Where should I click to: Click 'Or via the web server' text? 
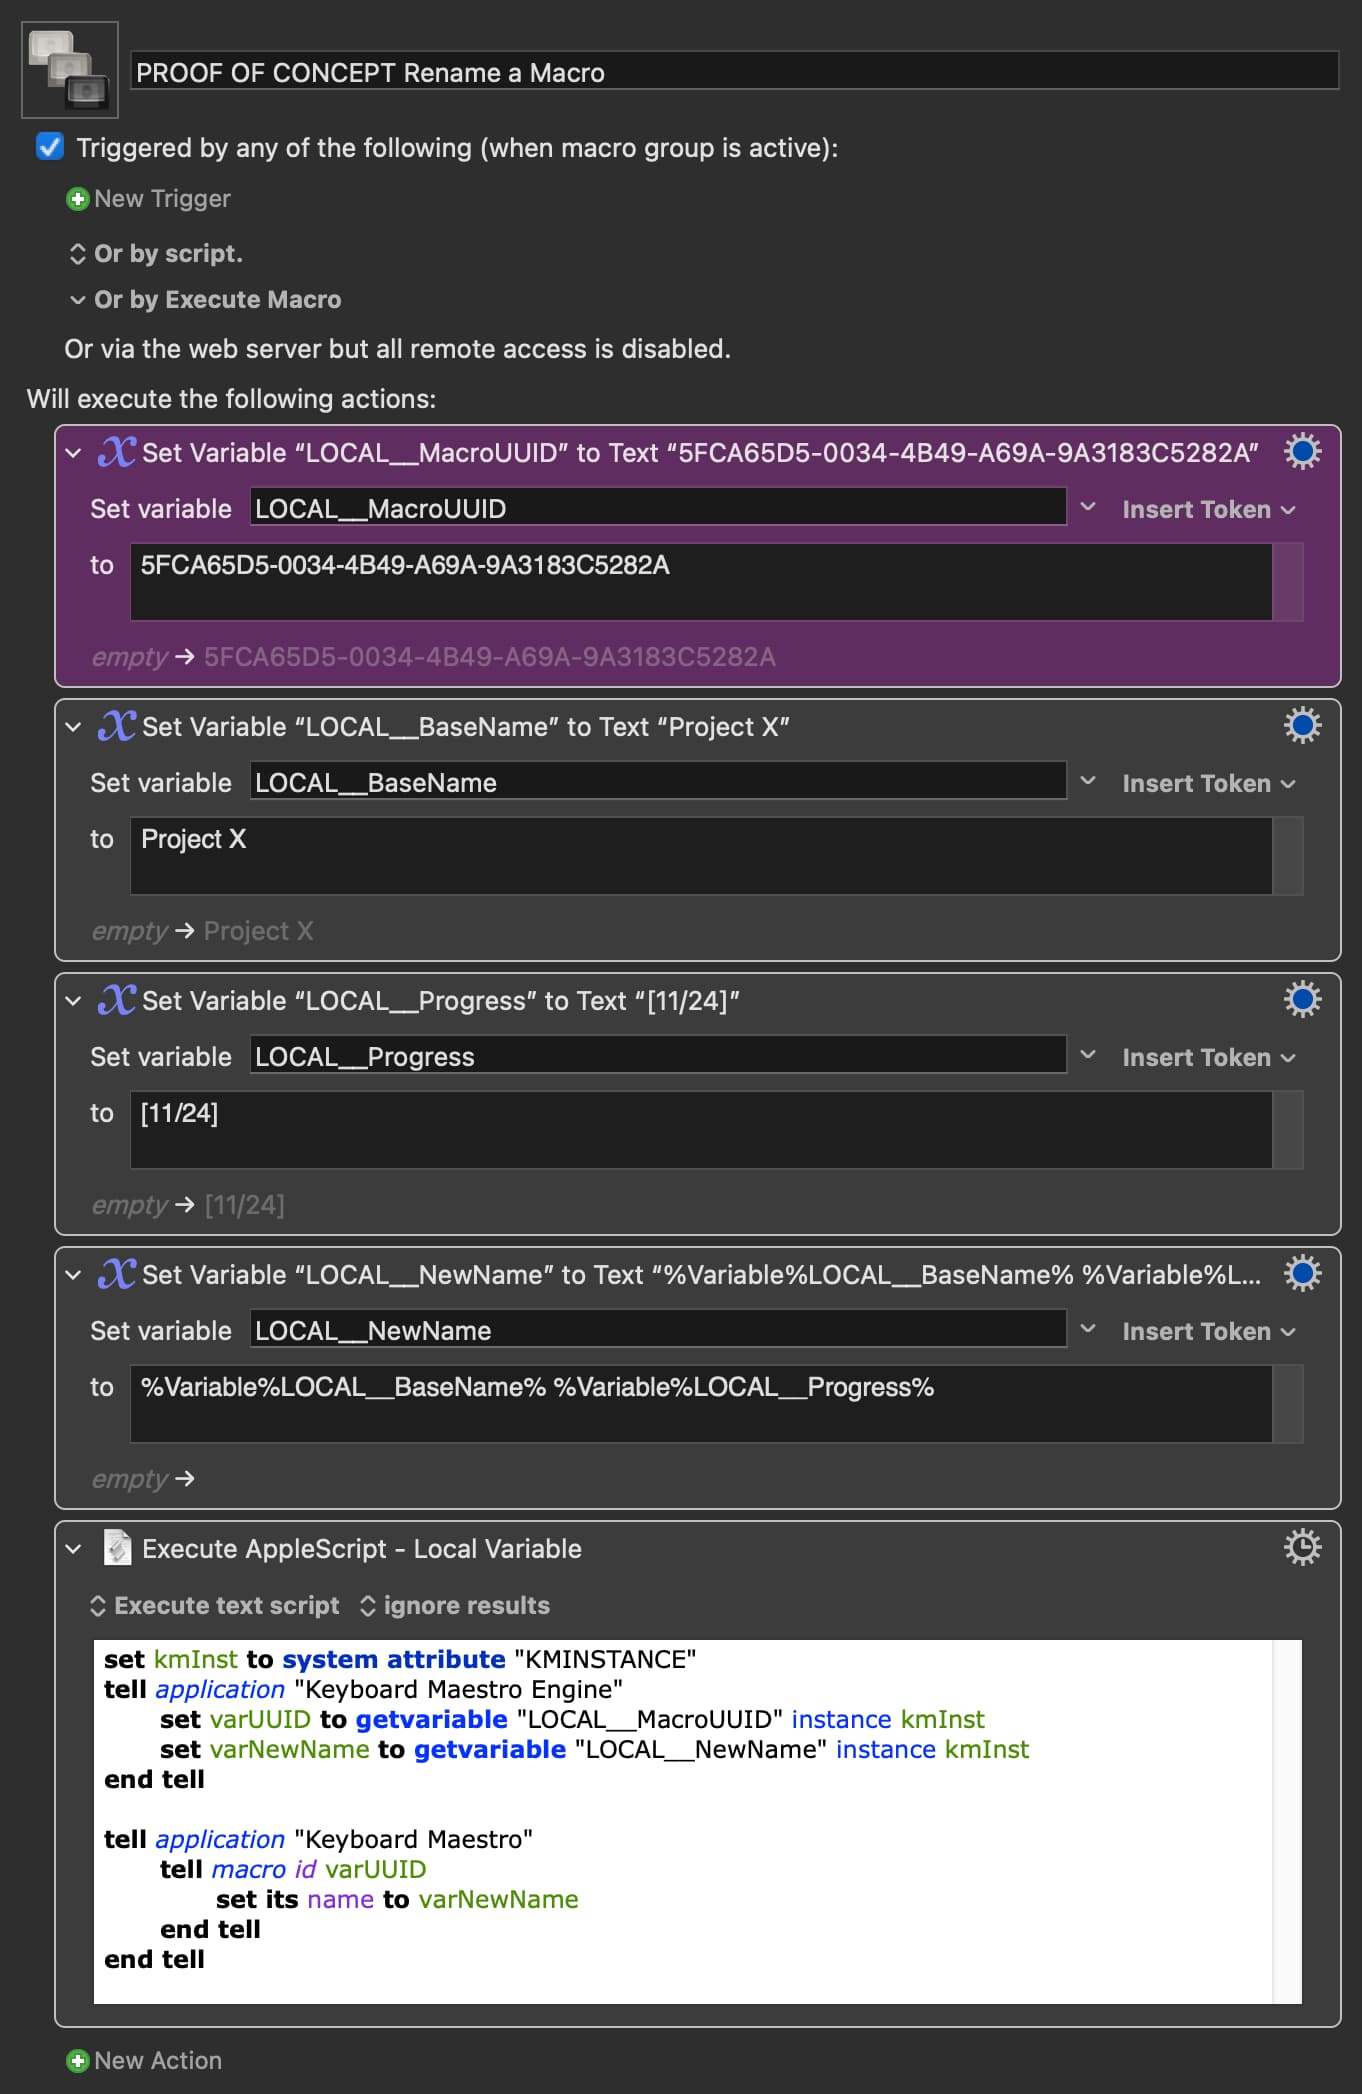pos(398,349)
